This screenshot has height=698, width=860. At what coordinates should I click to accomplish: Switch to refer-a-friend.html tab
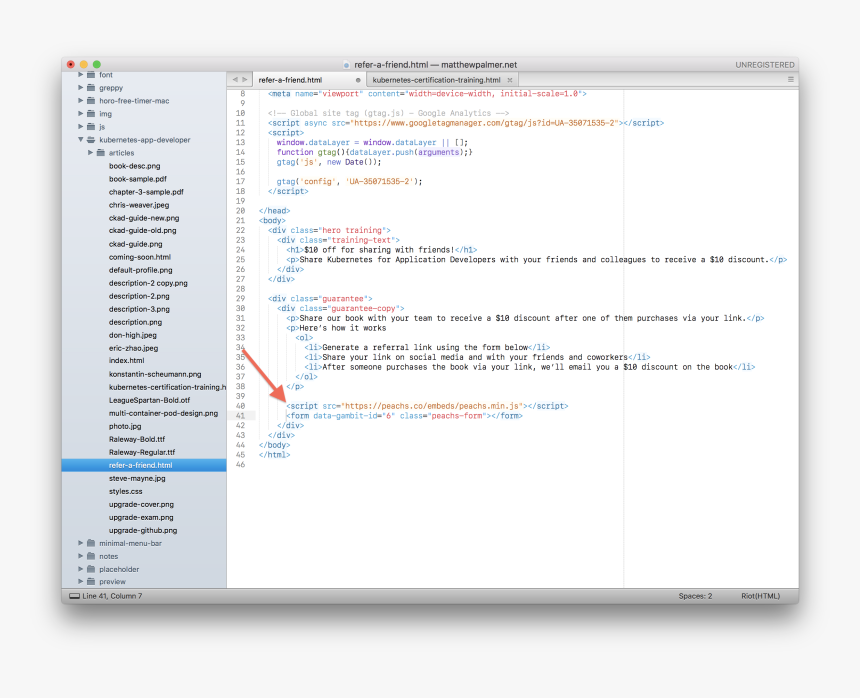pos(290,80)
